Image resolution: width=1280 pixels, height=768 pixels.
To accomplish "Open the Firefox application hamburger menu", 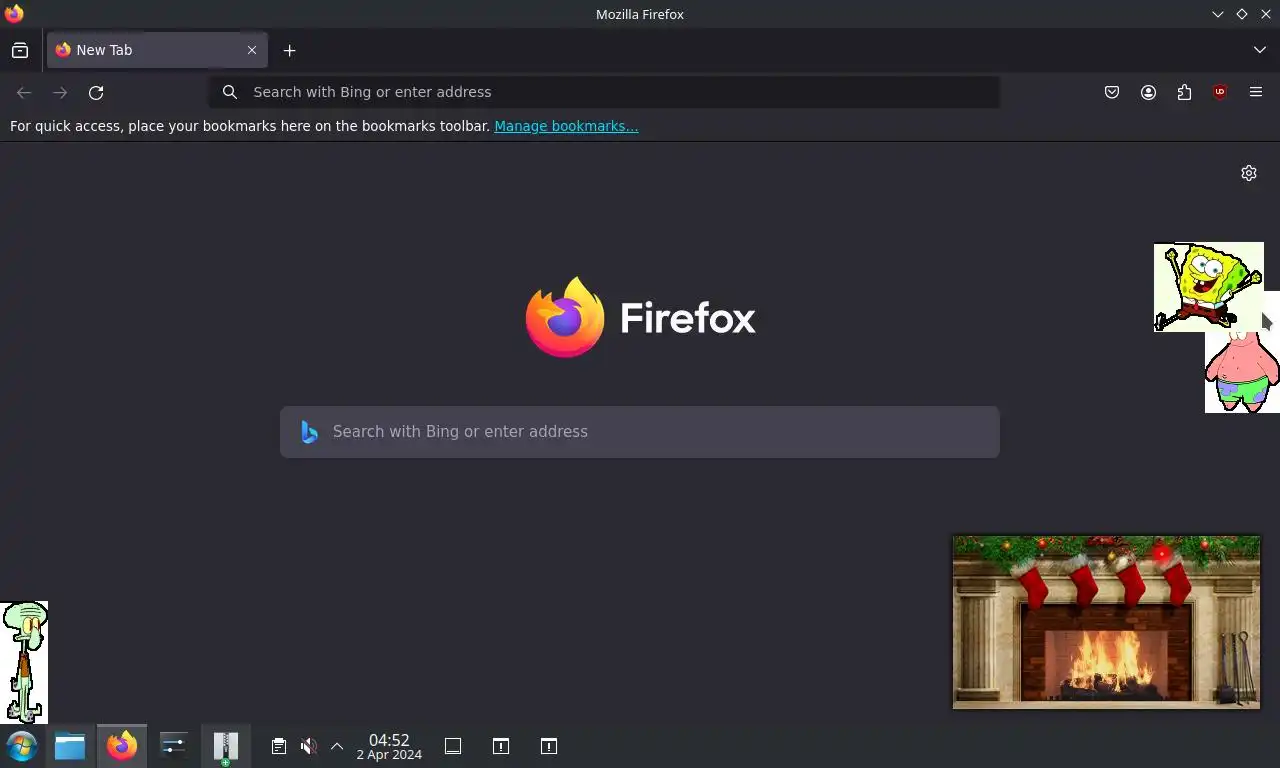I will point(1256,92).
